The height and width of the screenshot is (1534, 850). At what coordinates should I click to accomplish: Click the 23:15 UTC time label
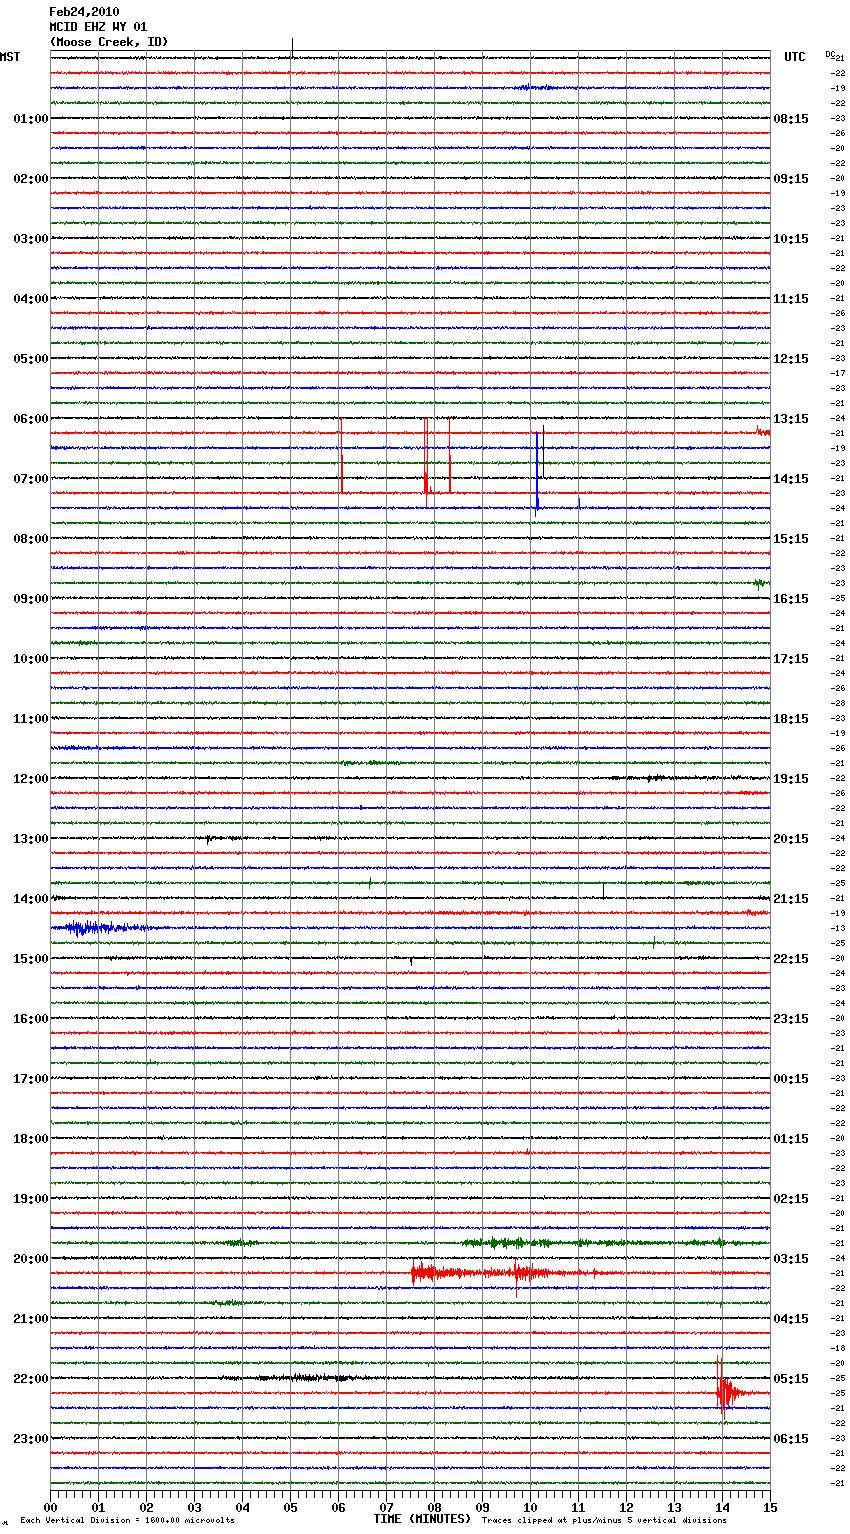[x=791, y=1019]
